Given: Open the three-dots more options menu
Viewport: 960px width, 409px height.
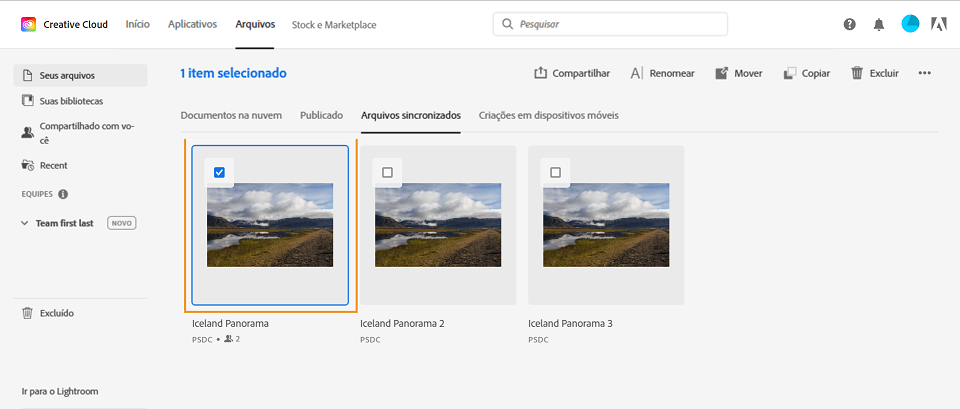Looking at the screenshot, I should 925,73.
